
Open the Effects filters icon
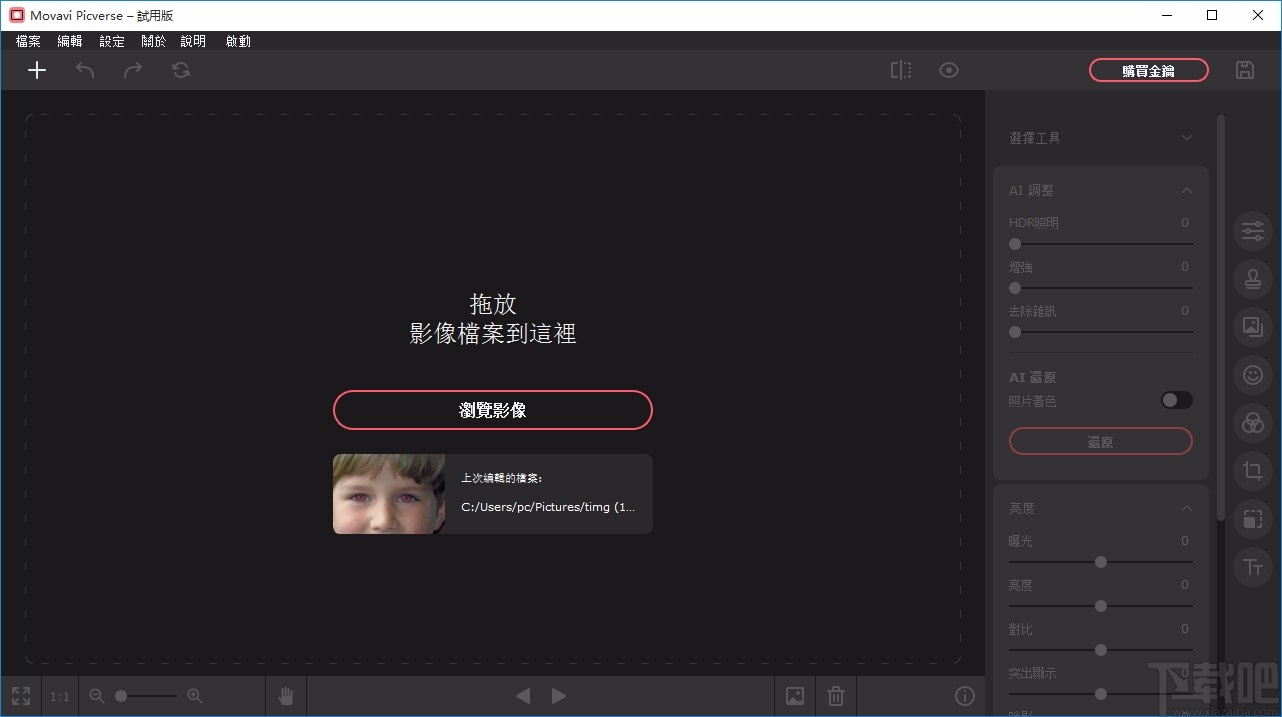[x=1253, y=422]
